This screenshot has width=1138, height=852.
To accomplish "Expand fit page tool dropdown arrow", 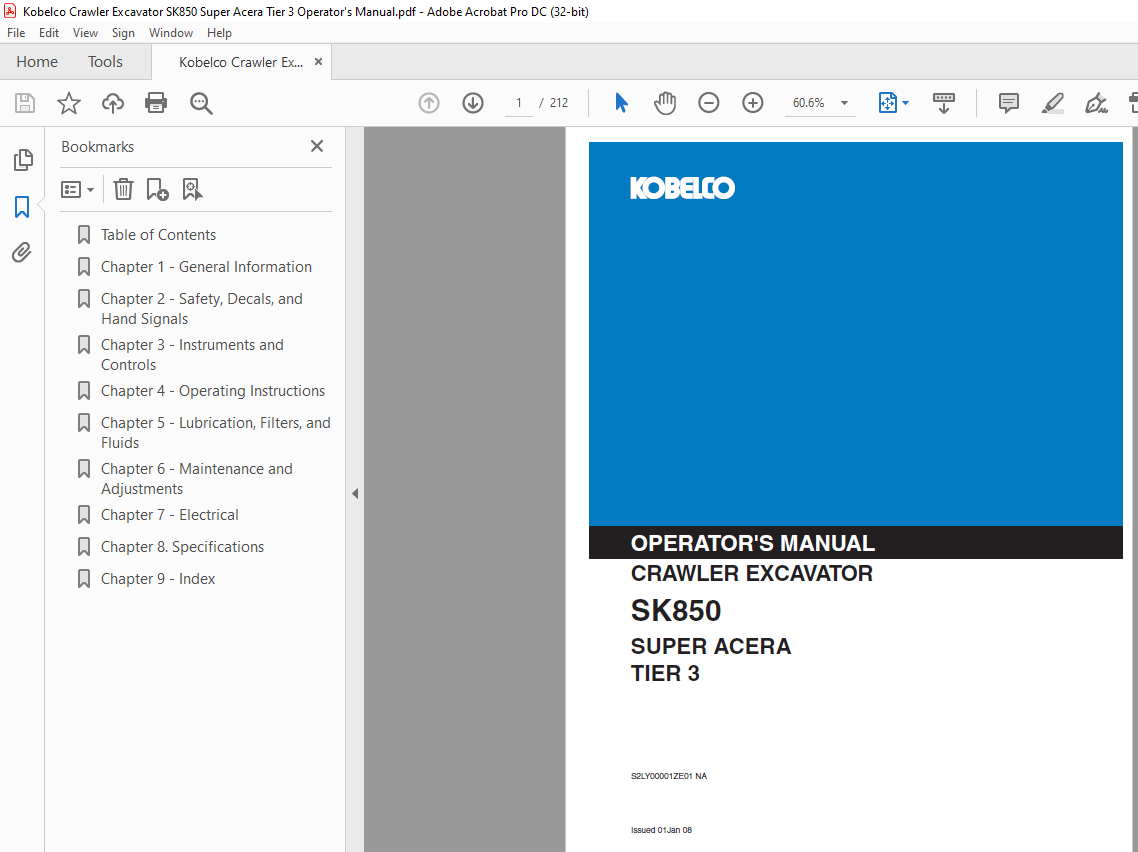I will [x=905, y=103].
